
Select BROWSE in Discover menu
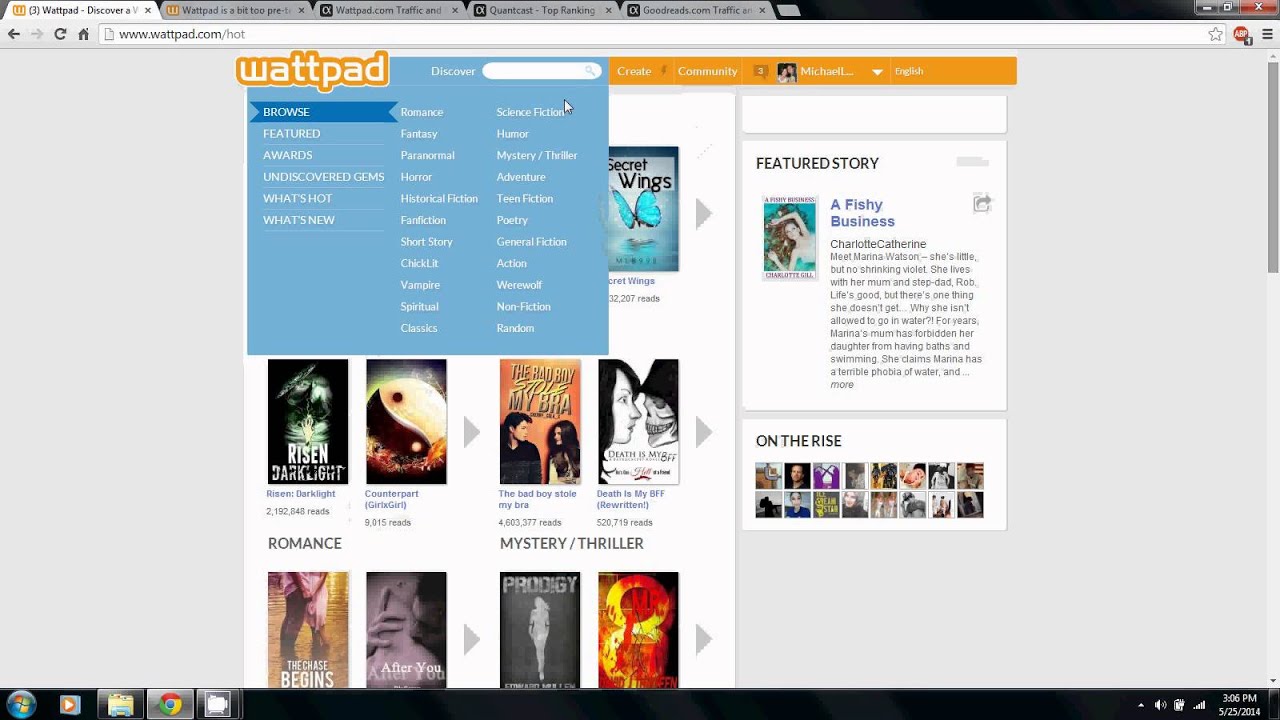pyautogui.click(x=322, y=112)
